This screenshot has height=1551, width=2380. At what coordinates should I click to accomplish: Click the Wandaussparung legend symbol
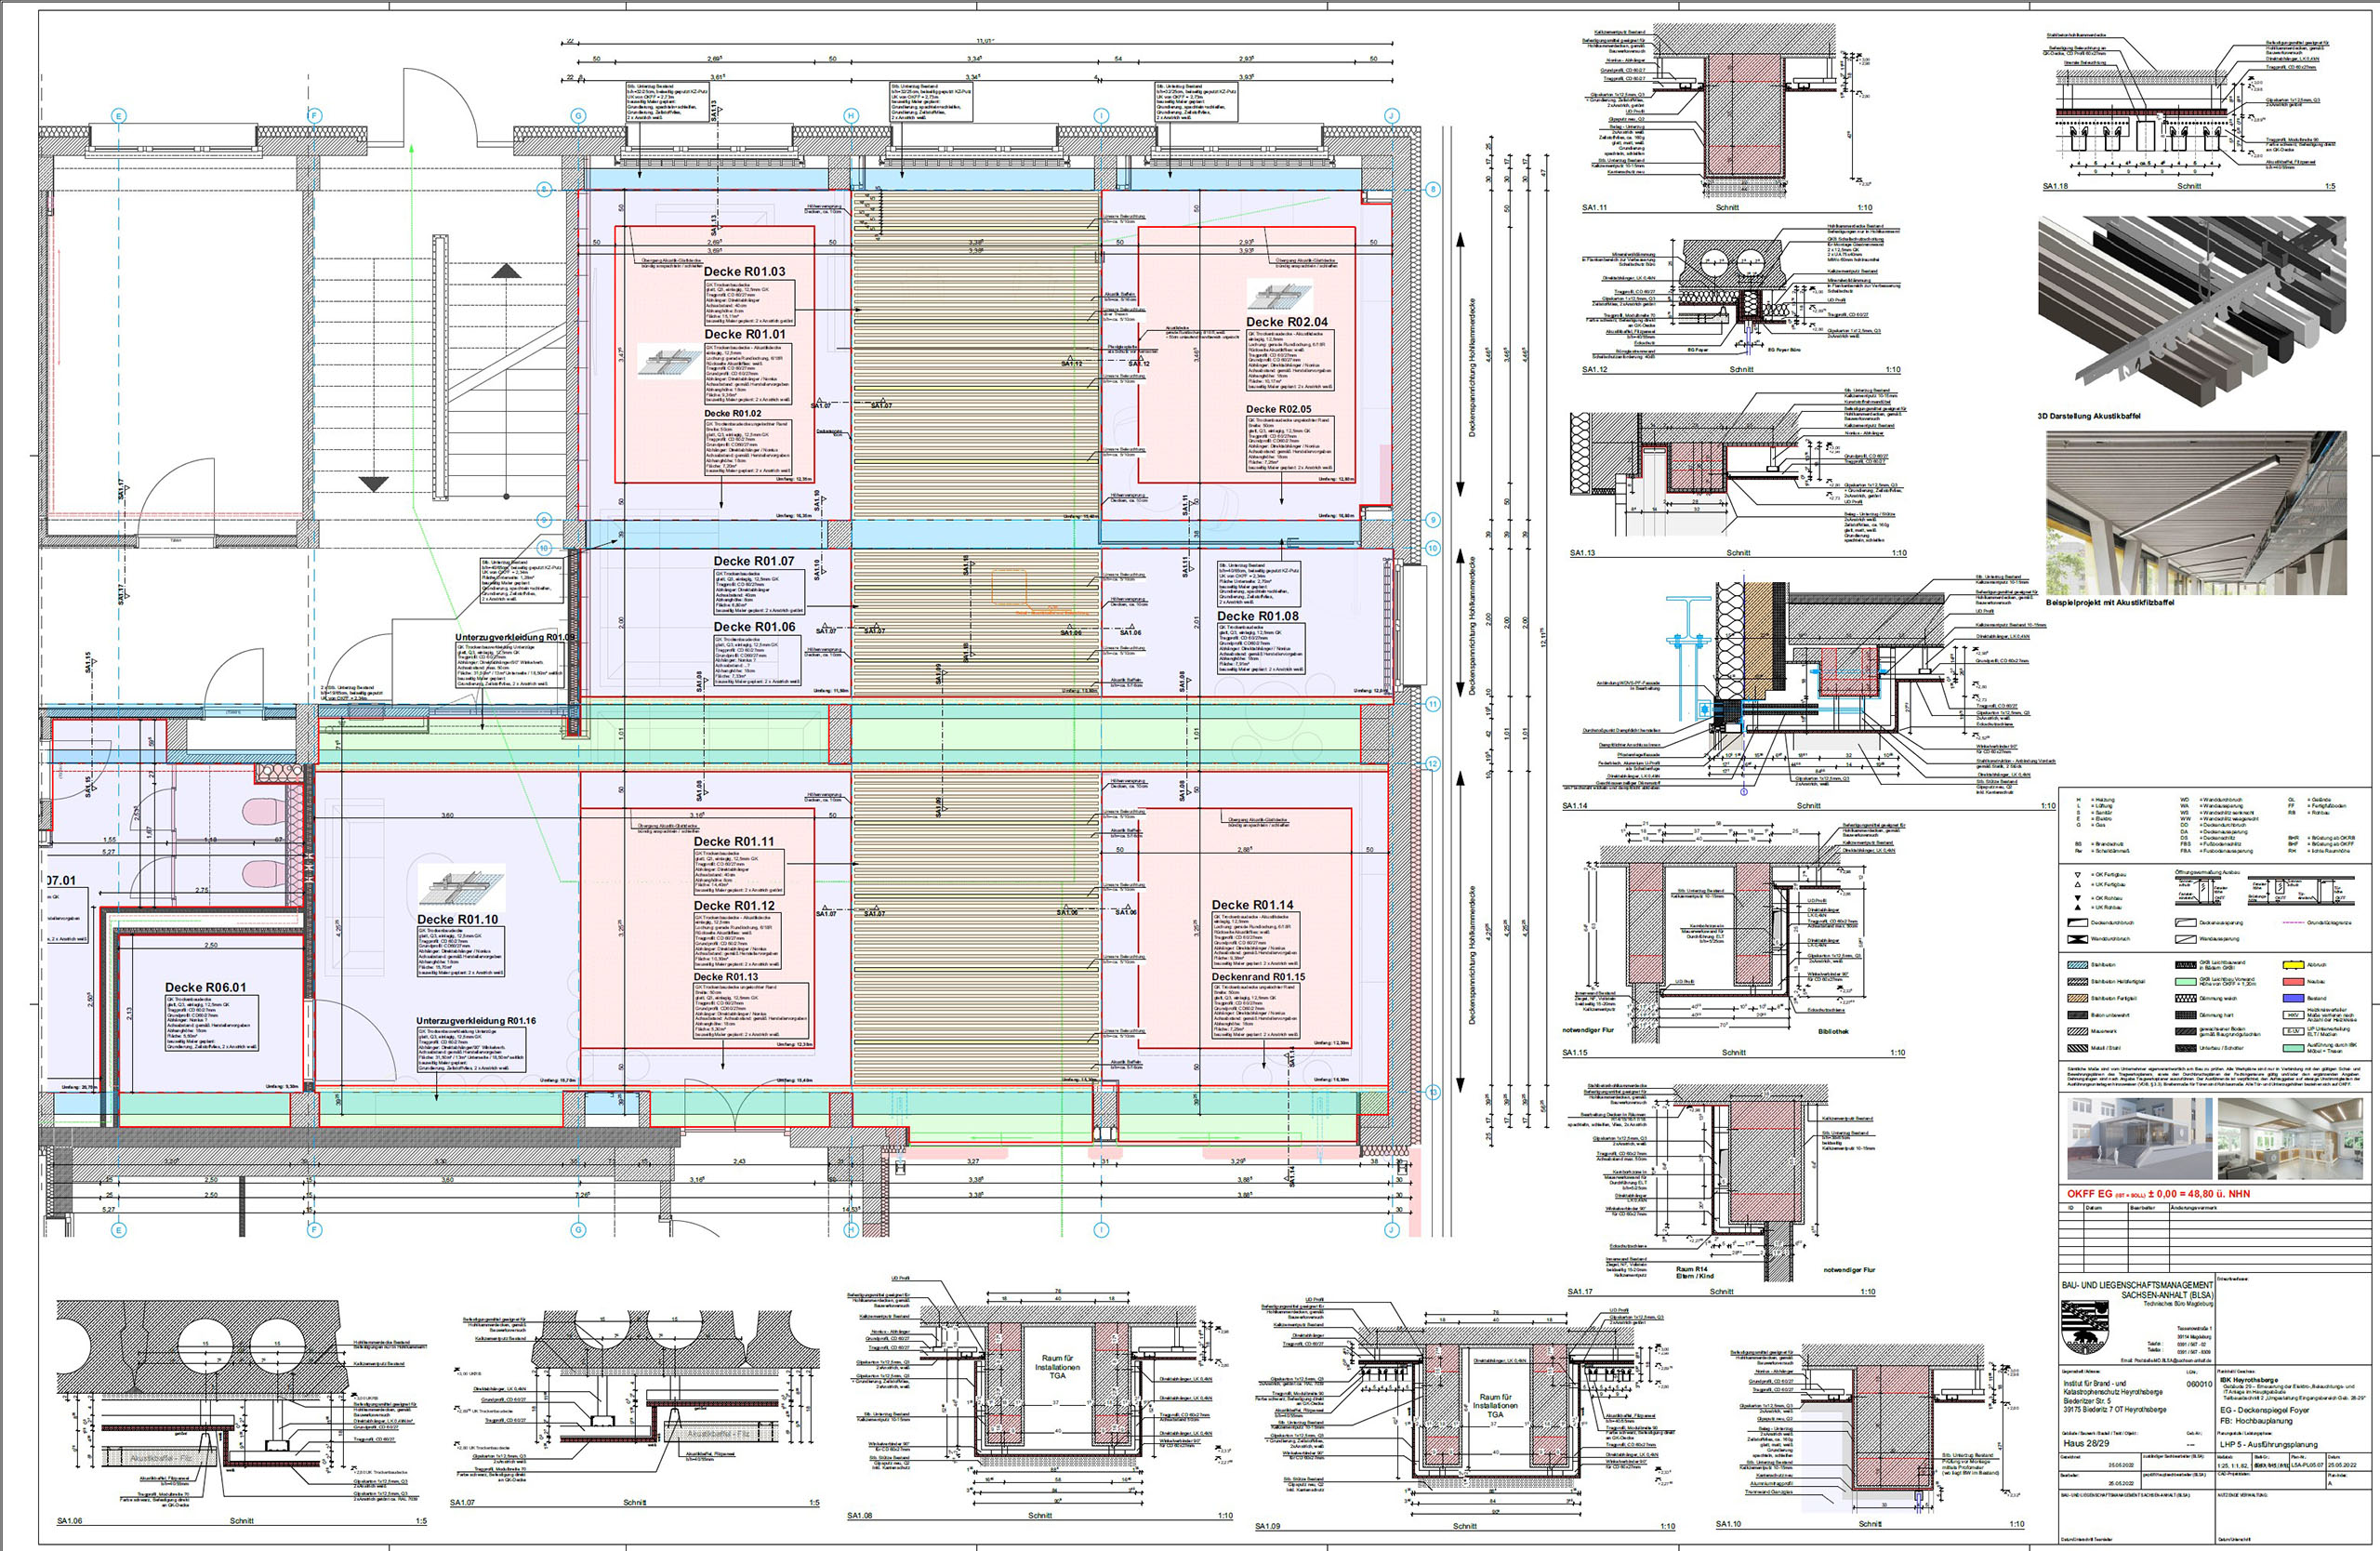pos(2186,940)
